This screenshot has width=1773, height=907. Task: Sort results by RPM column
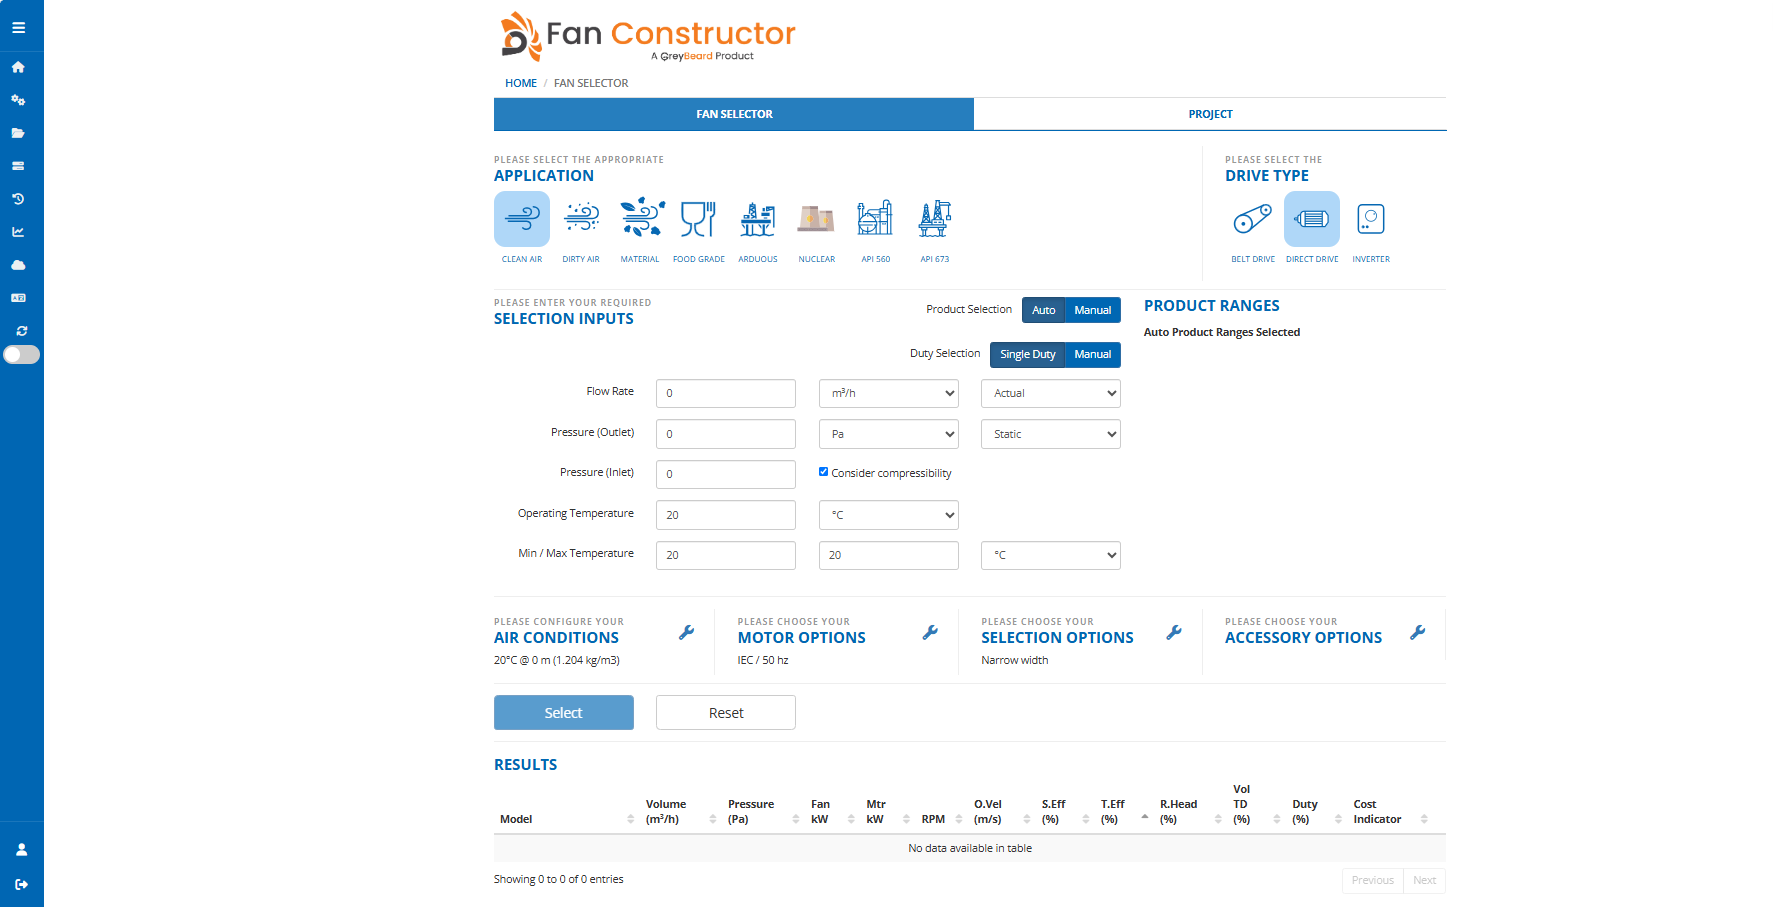[x=940, y=819]
